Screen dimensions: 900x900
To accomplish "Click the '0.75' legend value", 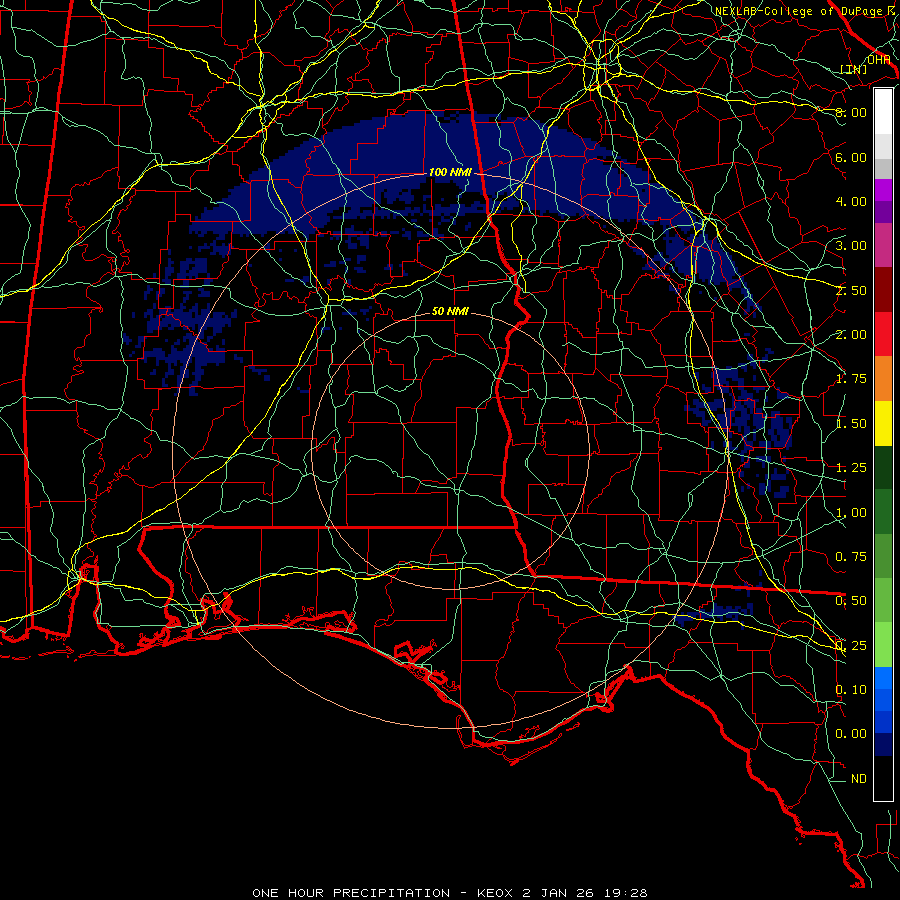I will pyautogui.click(x=851, y=557).
